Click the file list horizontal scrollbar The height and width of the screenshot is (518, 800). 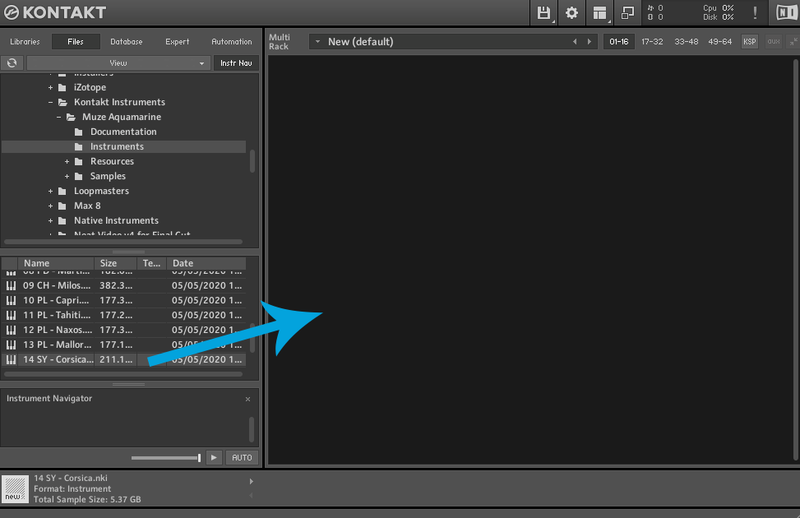point(123,374)
